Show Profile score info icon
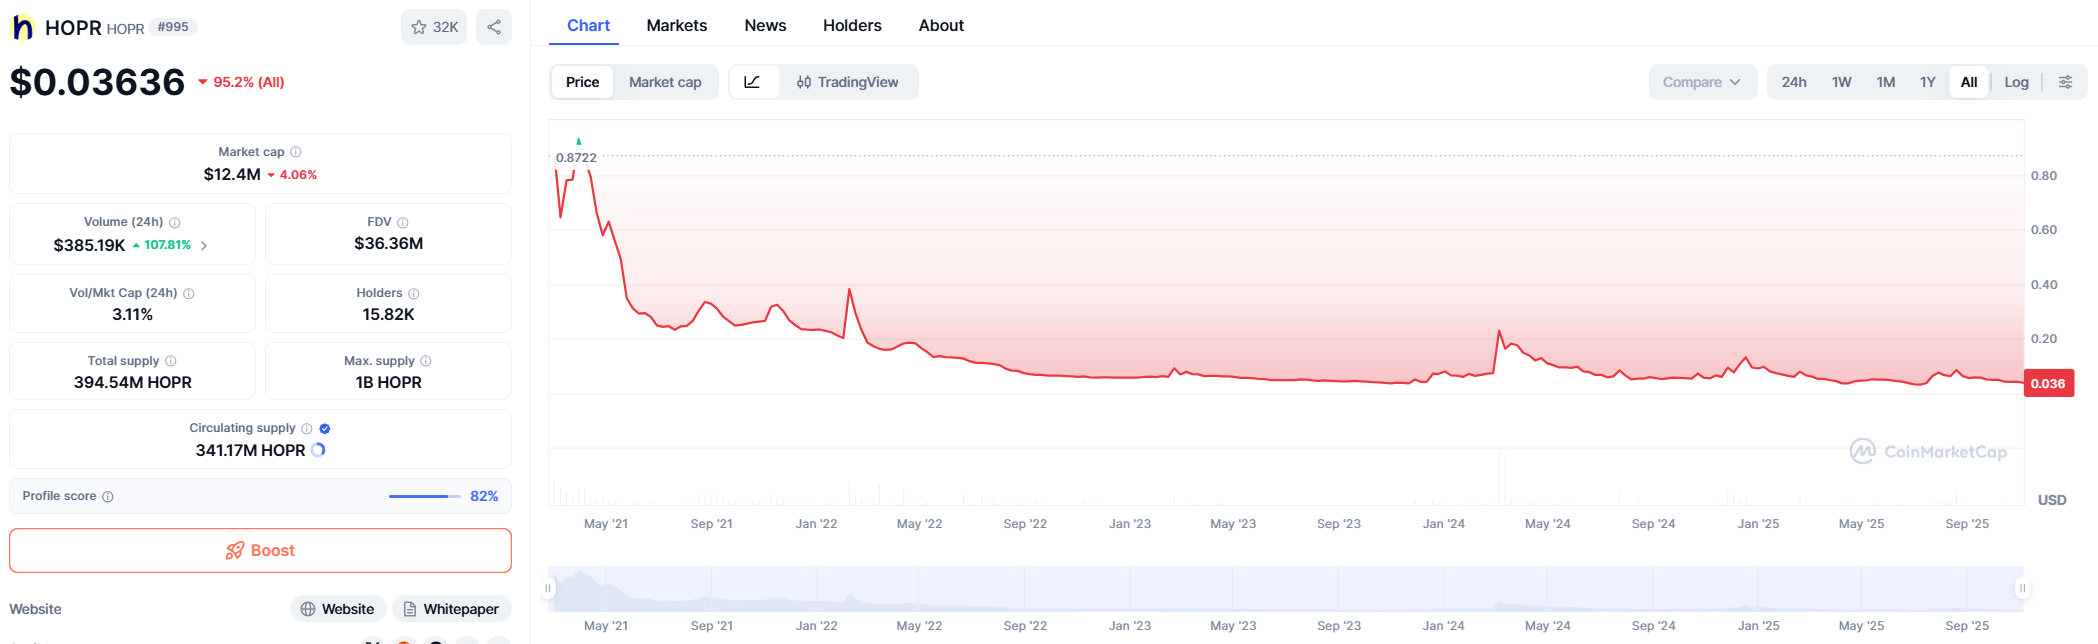 pos(108,496)
